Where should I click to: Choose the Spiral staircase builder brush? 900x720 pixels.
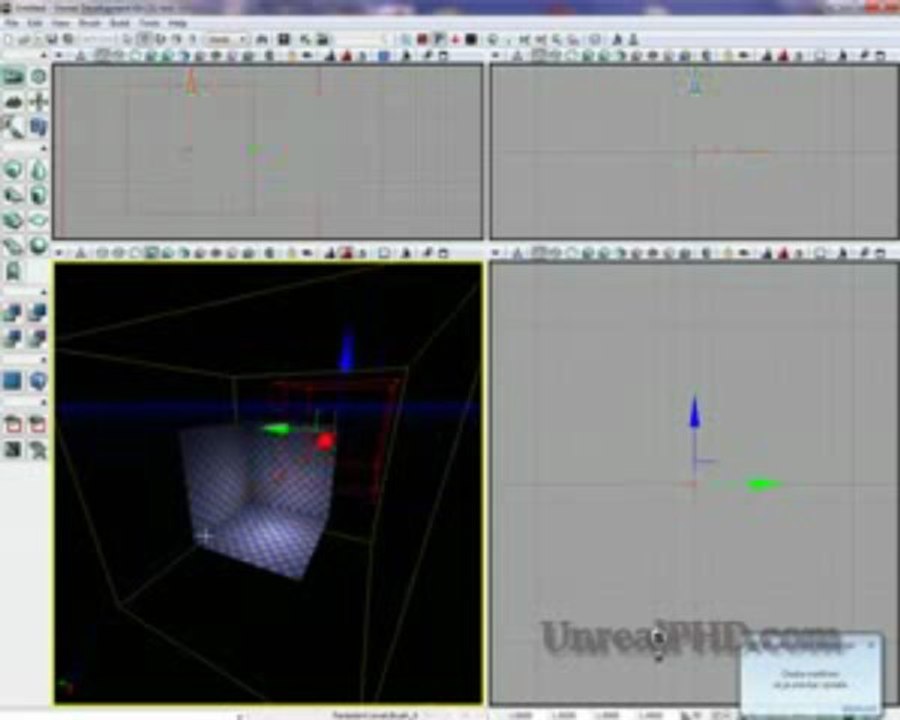(x=14, y=246)
